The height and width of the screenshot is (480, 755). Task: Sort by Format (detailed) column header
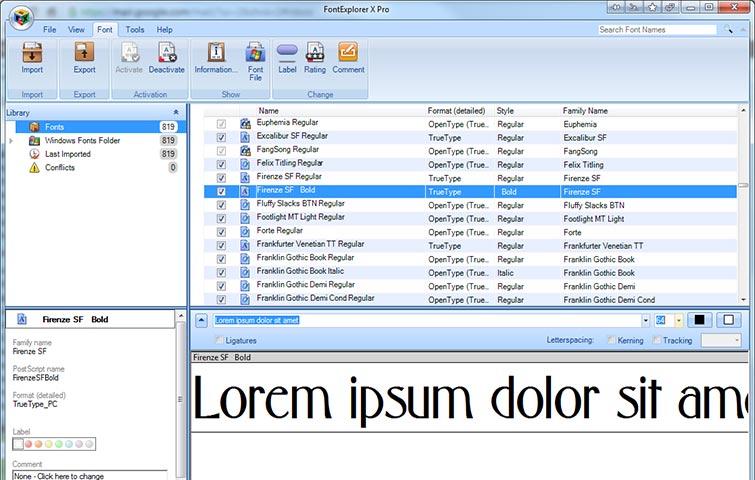point(456,111)
